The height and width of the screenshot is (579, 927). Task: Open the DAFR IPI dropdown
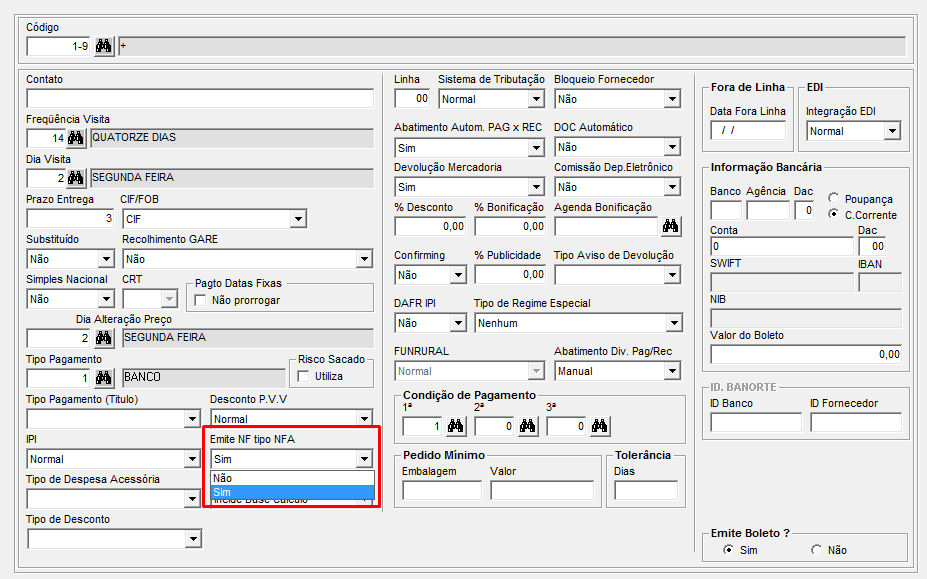(458, 324)
